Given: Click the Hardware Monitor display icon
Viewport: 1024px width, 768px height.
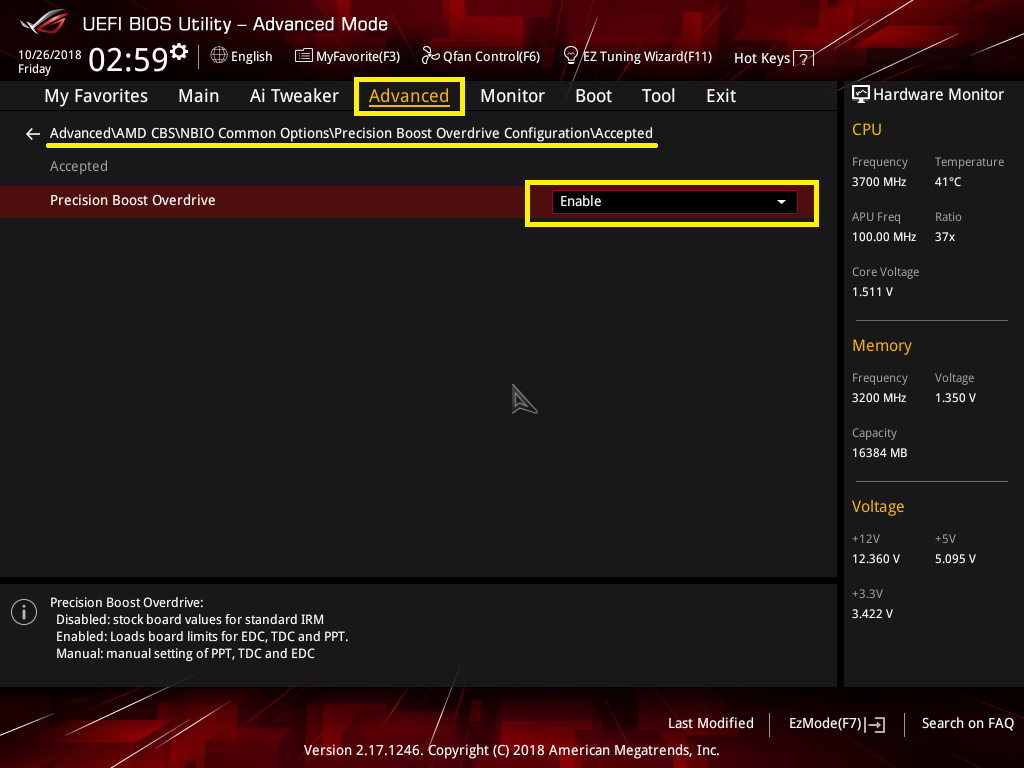Looking at the screenshot, I should pos(861,95).
